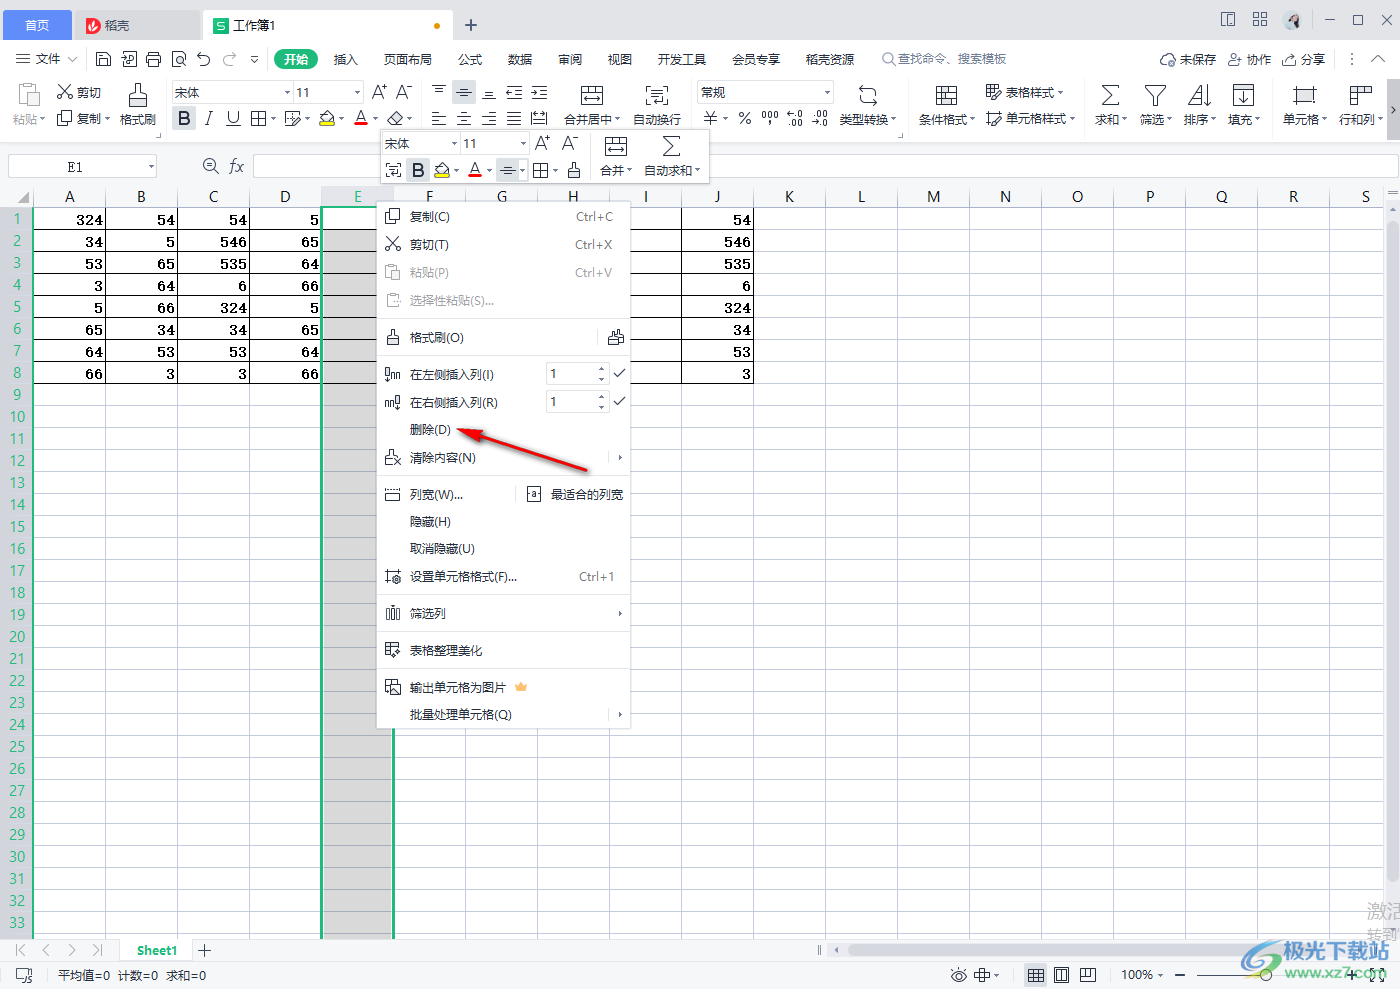Open the number format dropdown (常规)
Screen dimensions: 1400x989
pyautogui.click(x=827, y=92)
